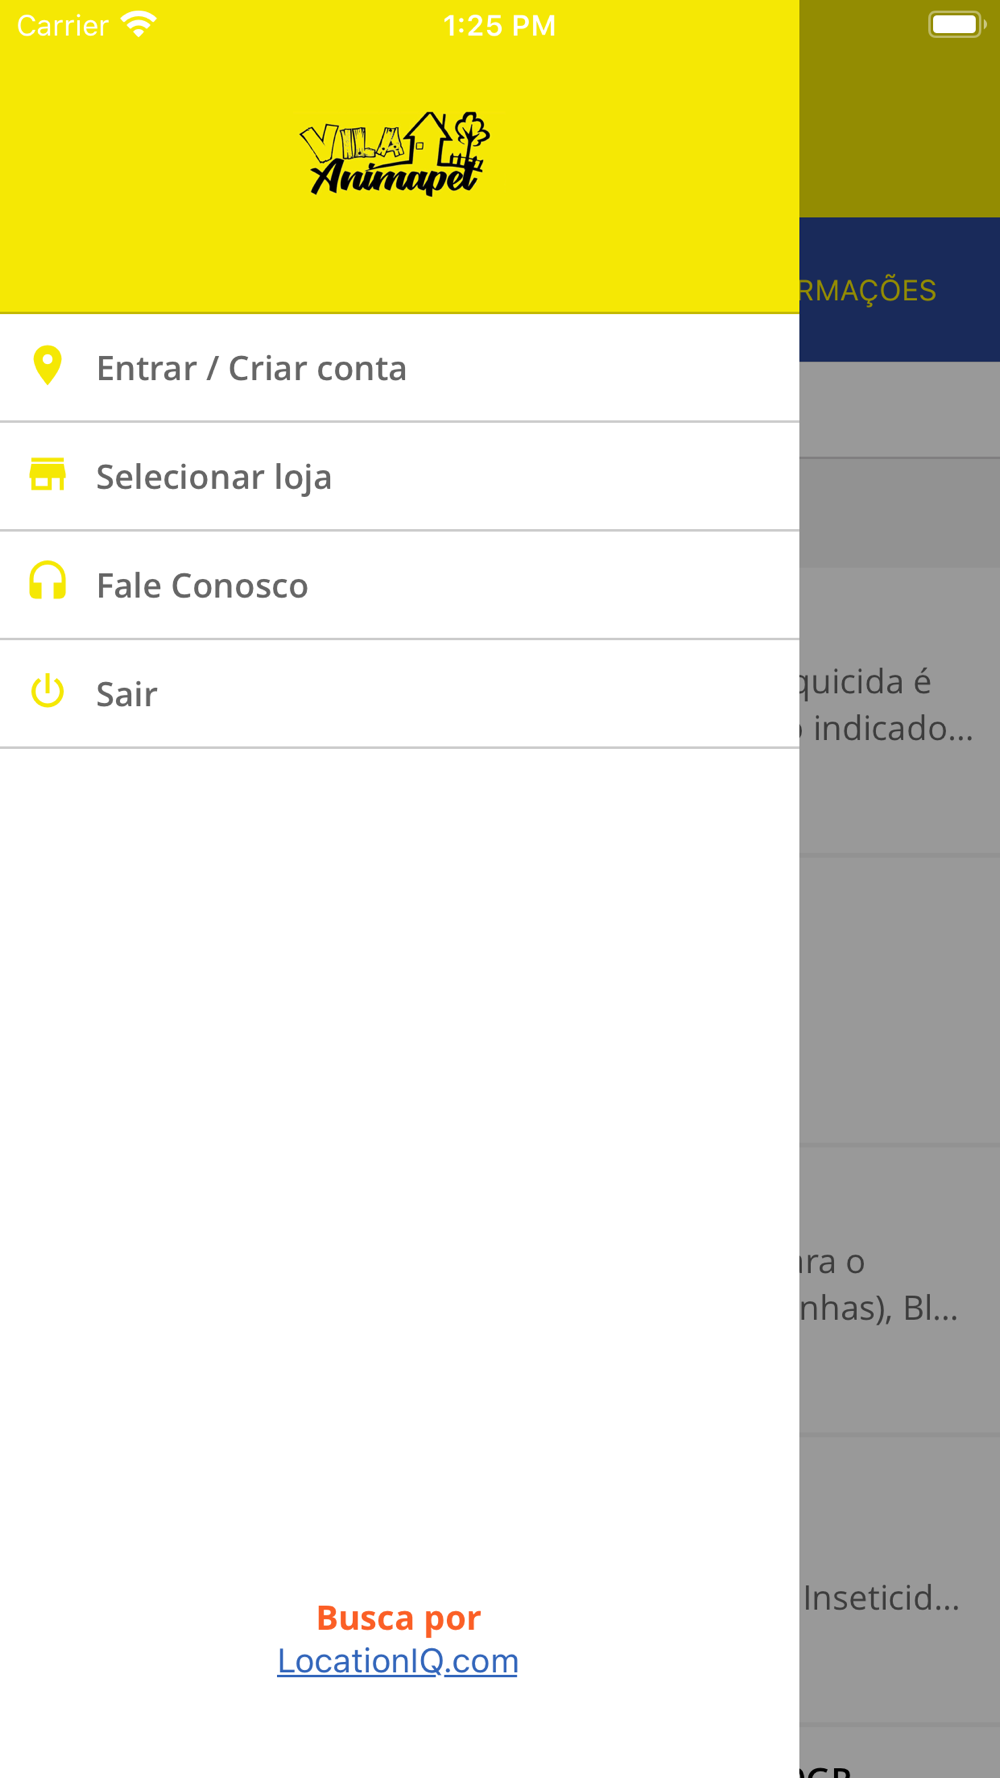
Task: Select Sair to log out
Action: pyautogui.click(x=400, y=693)
